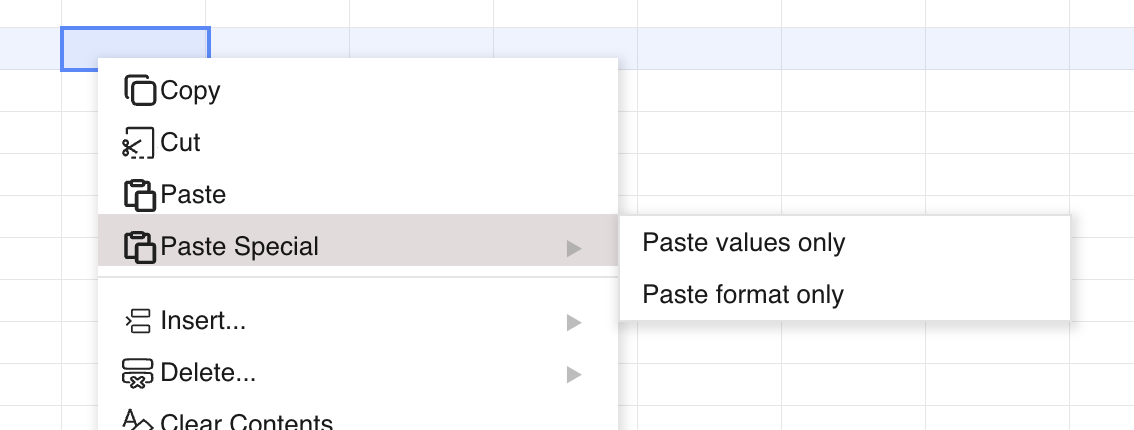Expand the Paste Special submenu arrow
1134x430 pixels.
[573, 247]
